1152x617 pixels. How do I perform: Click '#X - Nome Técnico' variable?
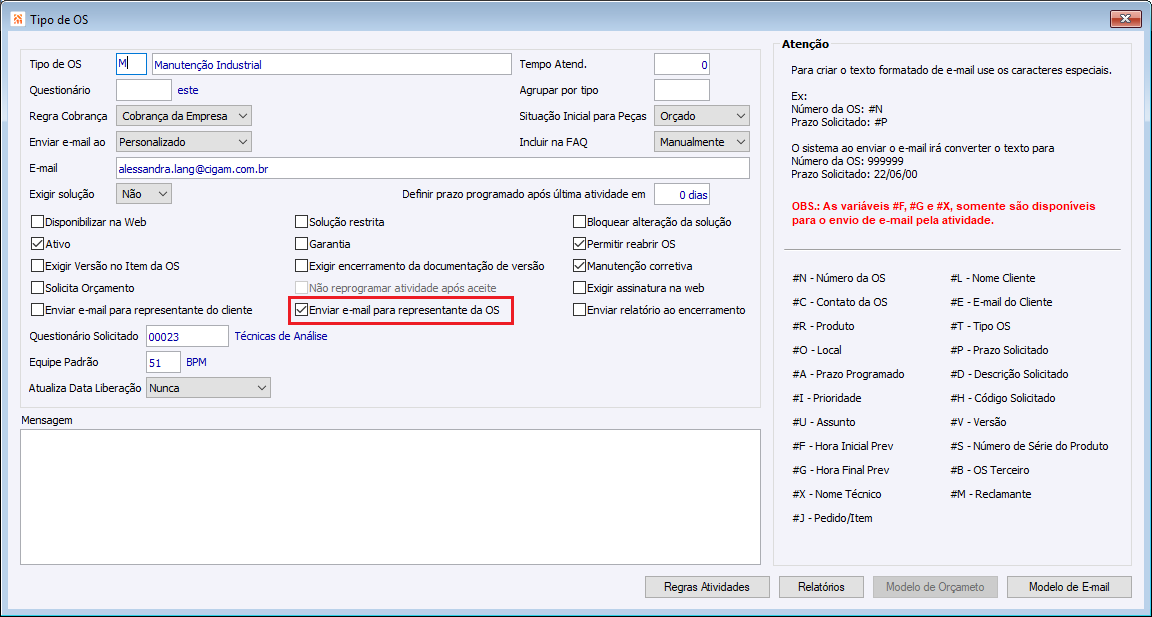coord(836,494)
